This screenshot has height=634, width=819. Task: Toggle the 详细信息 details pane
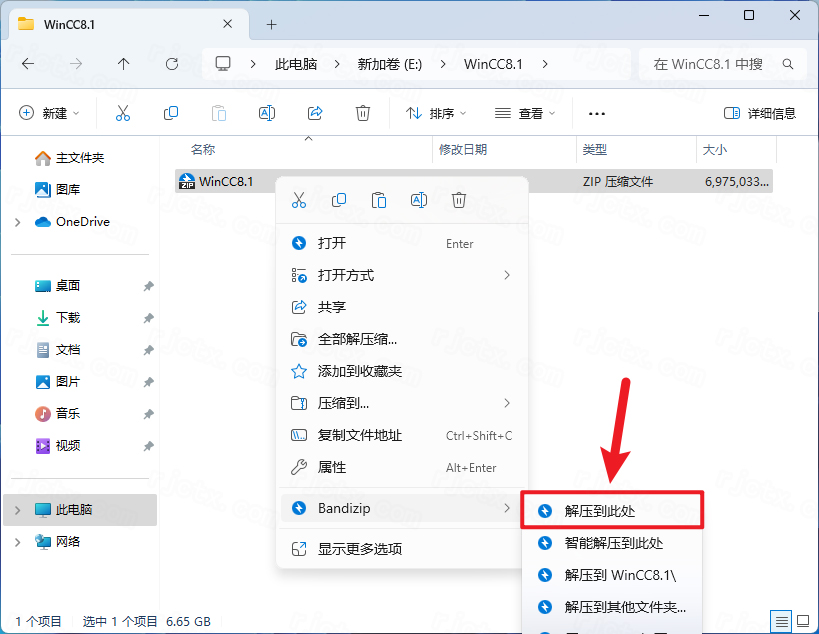[x=760, y=114]
